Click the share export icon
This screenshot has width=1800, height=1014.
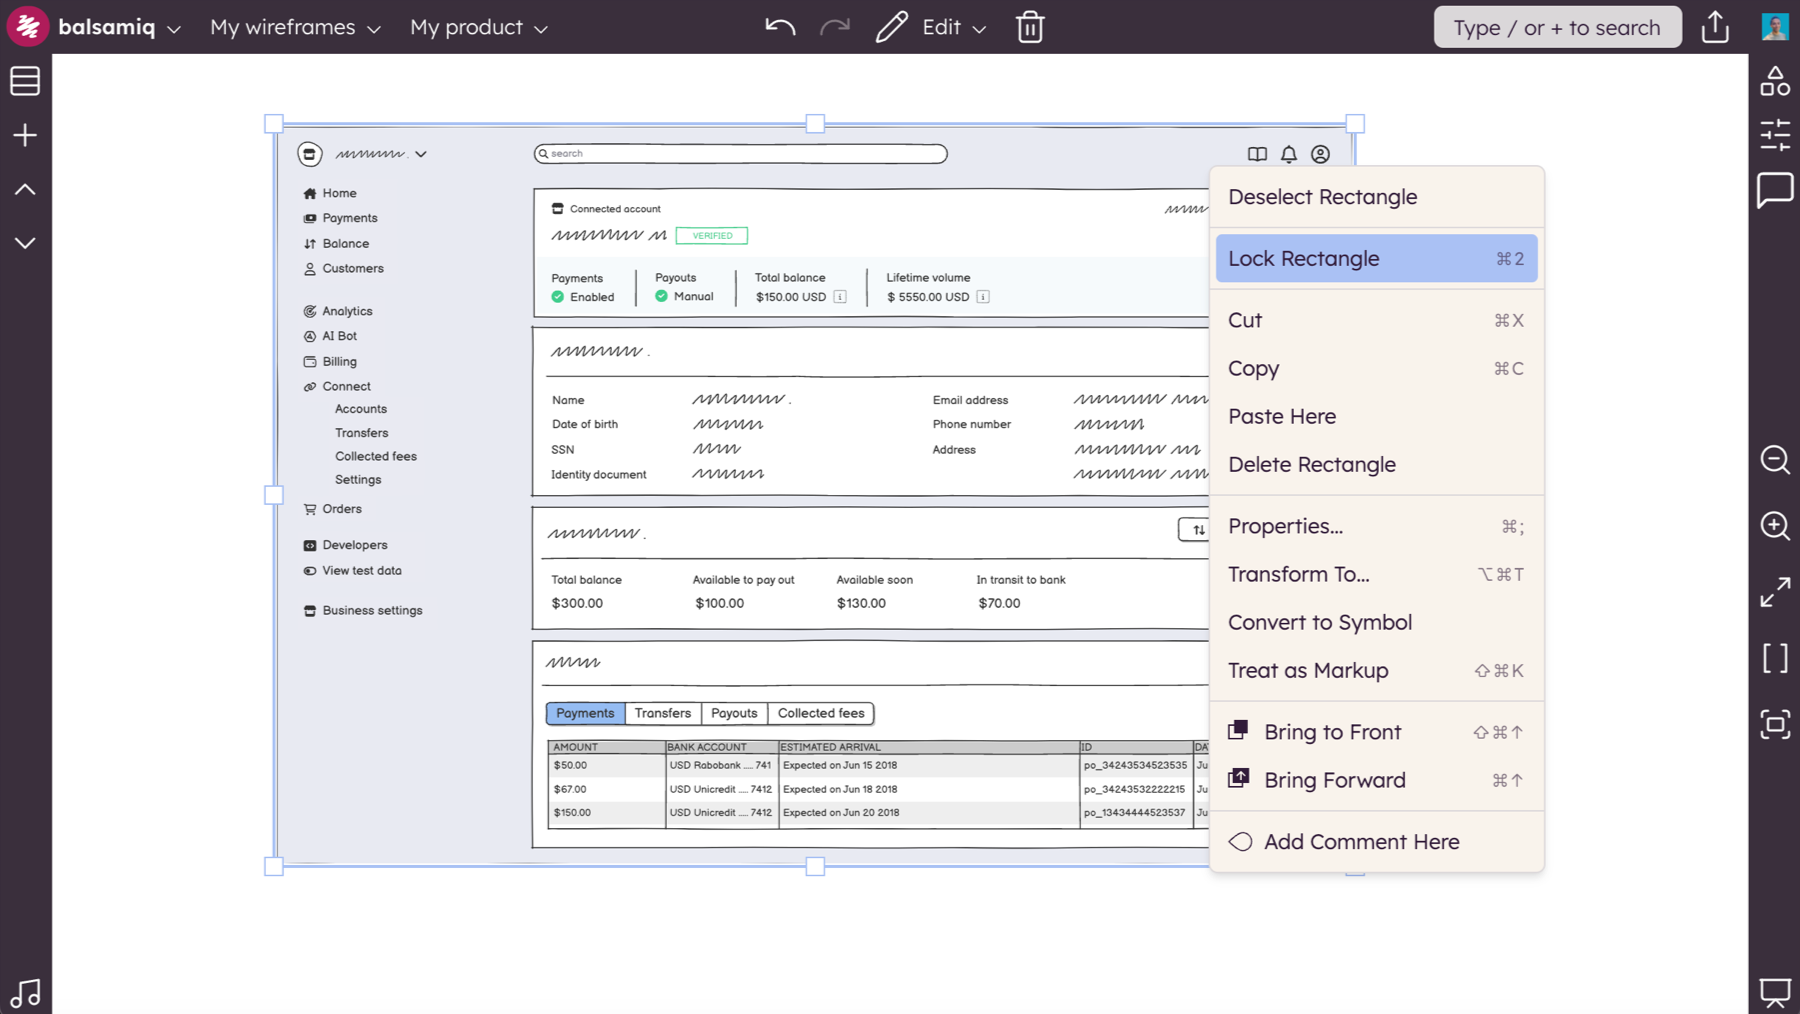pyautogui.click(x=1715, y=27)
